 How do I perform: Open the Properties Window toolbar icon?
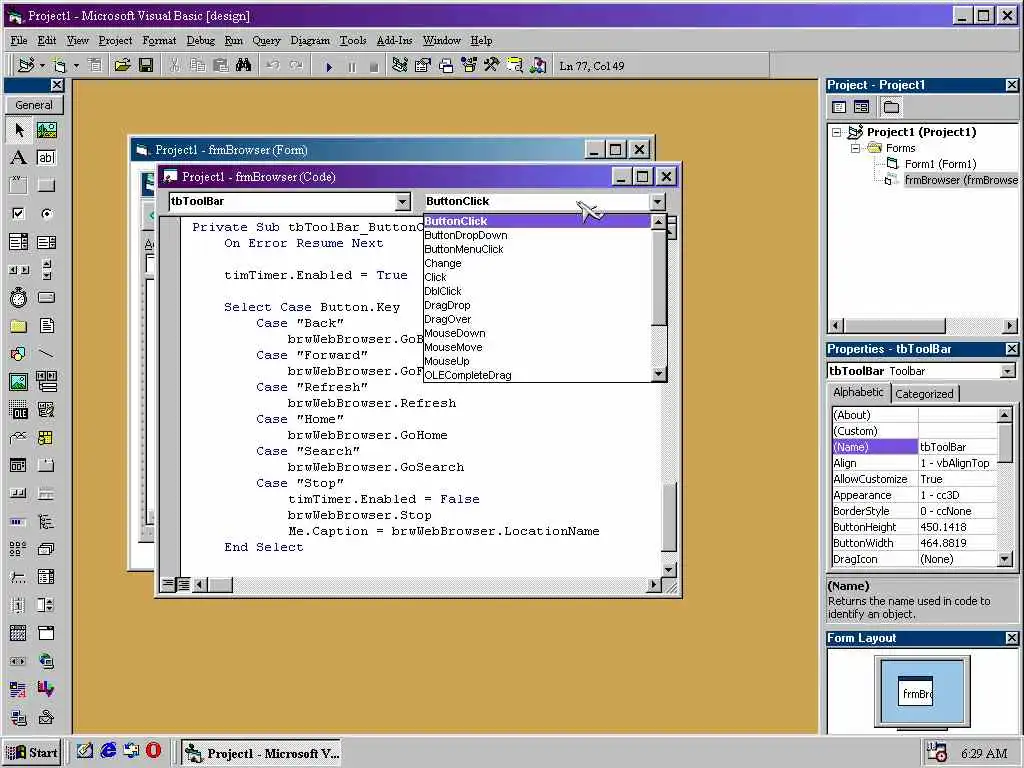pos(423,65)
